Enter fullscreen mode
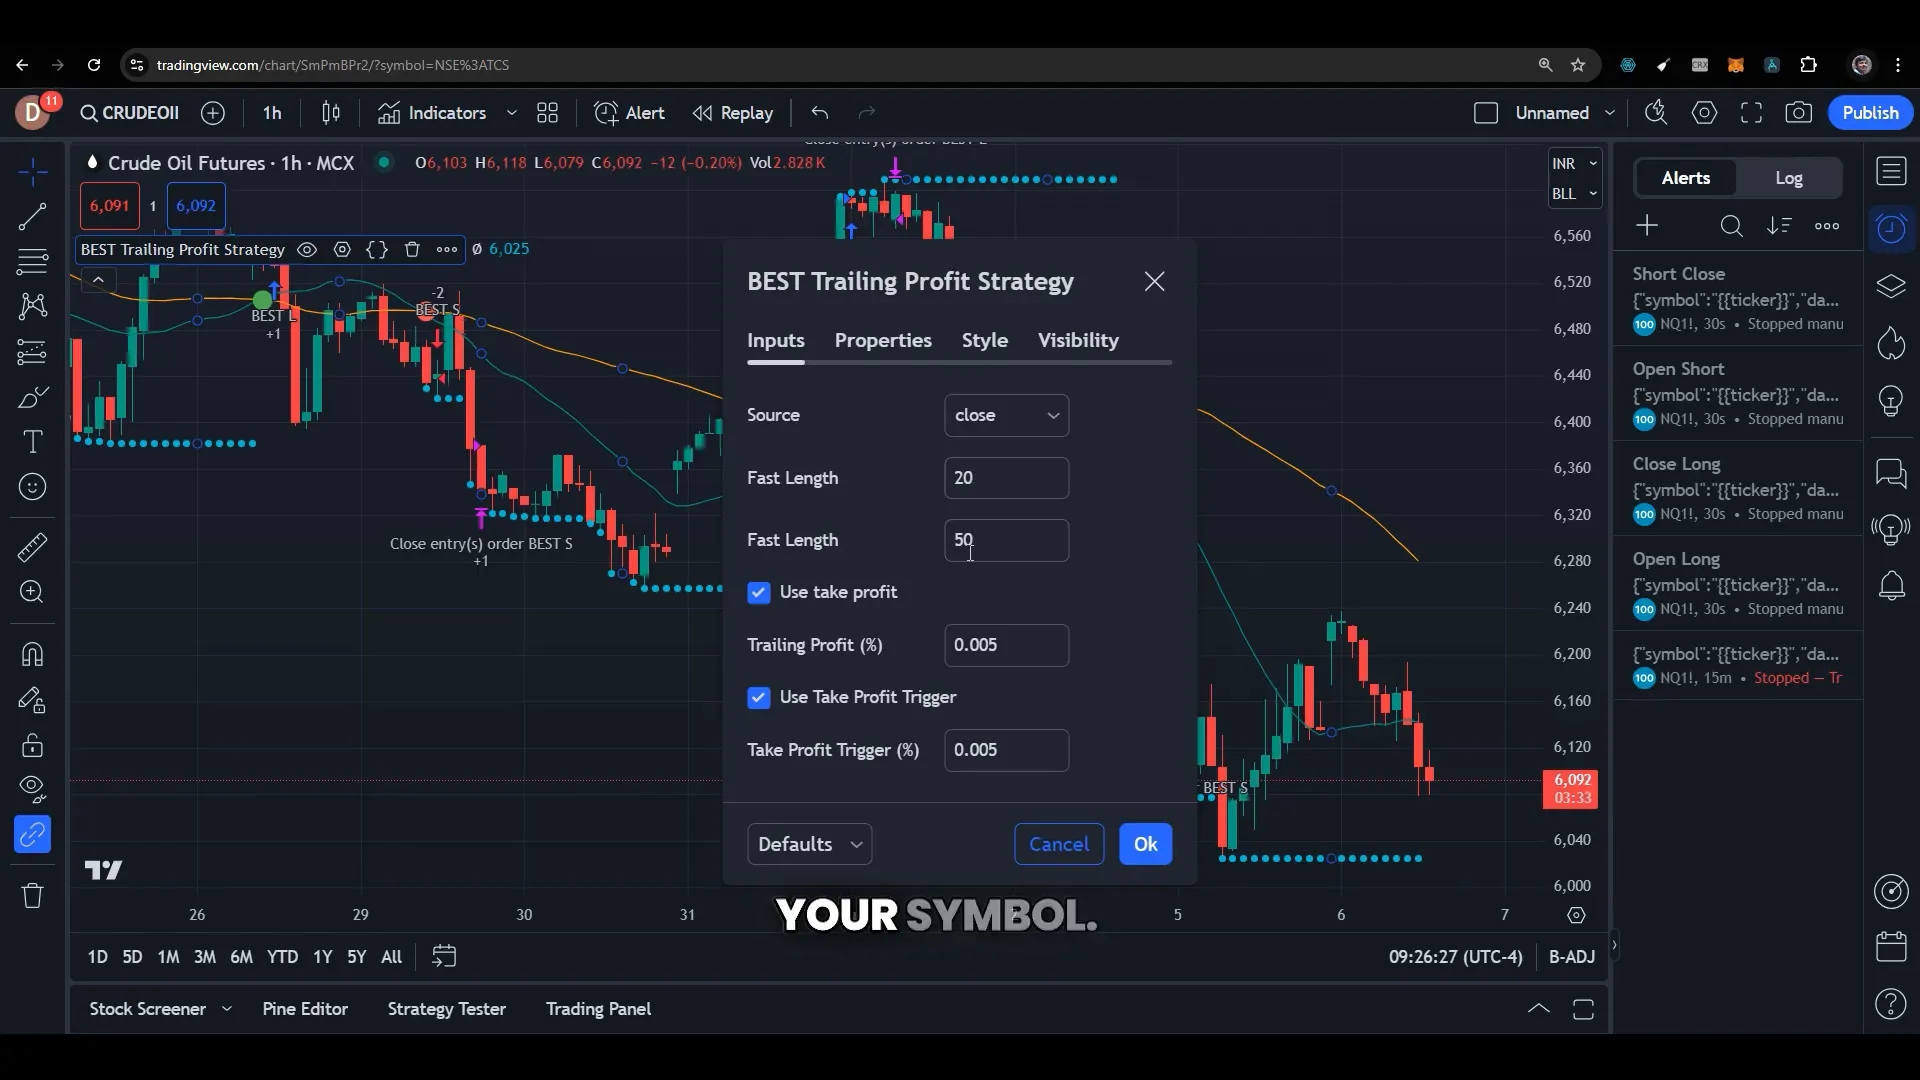 click(x=1751, y=113)
